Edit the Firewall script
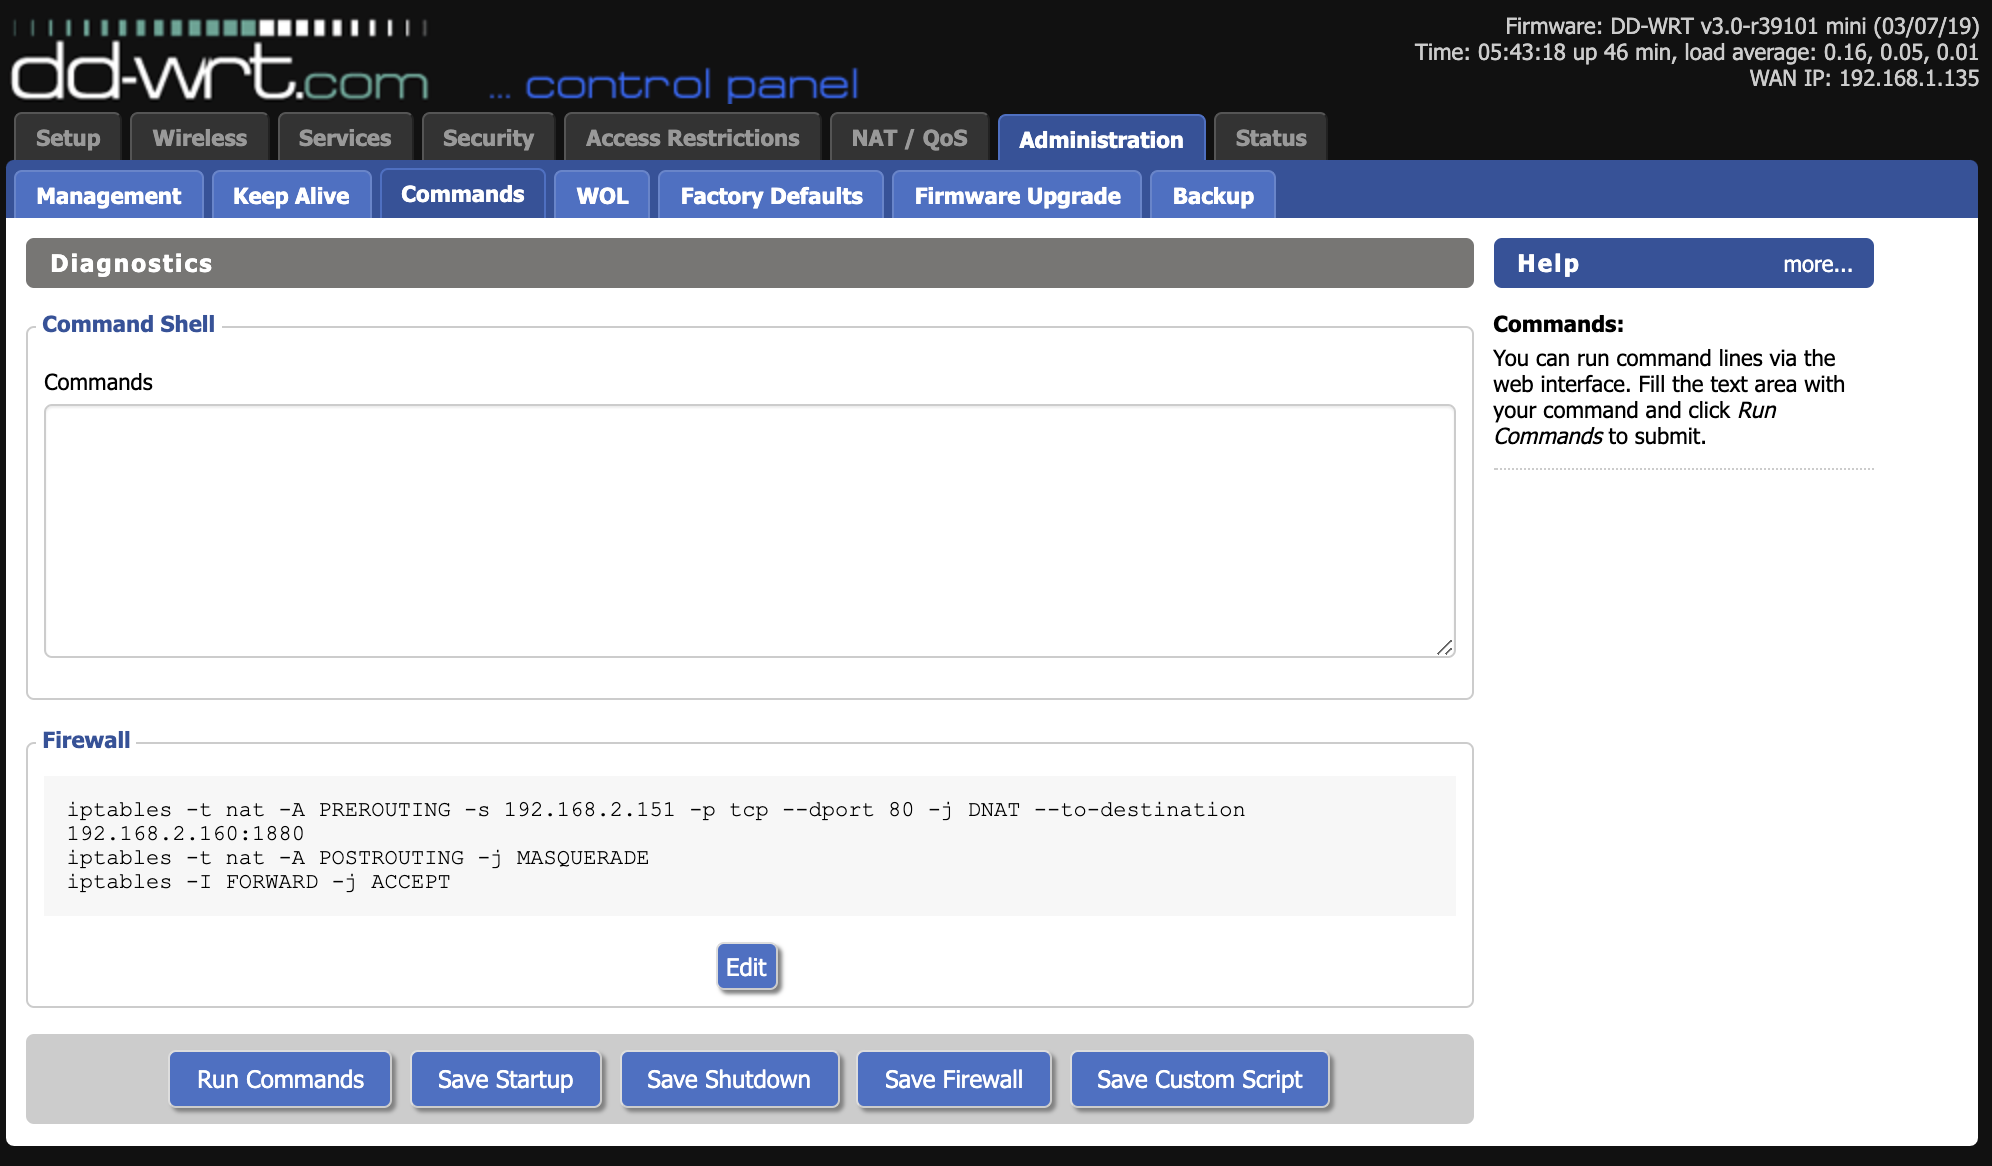The image size is (1992, 1166). 746,967
